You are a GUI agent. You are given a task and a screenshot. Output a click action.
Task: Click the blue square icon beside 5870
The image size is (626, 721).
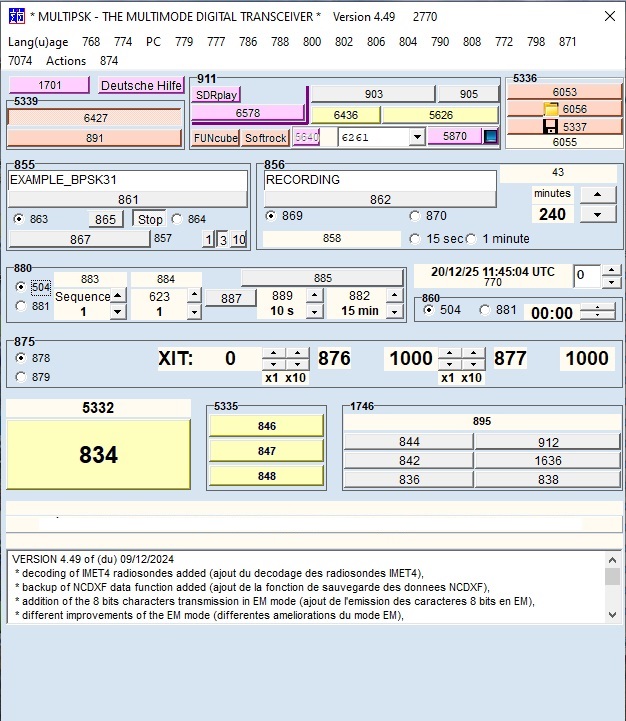491,137
